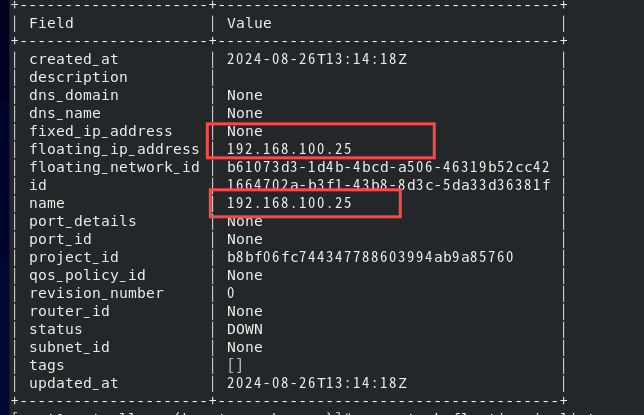Click the description field label
This screenshot has height=415, width=644.
pyautogui.click(x=78, y=77)
